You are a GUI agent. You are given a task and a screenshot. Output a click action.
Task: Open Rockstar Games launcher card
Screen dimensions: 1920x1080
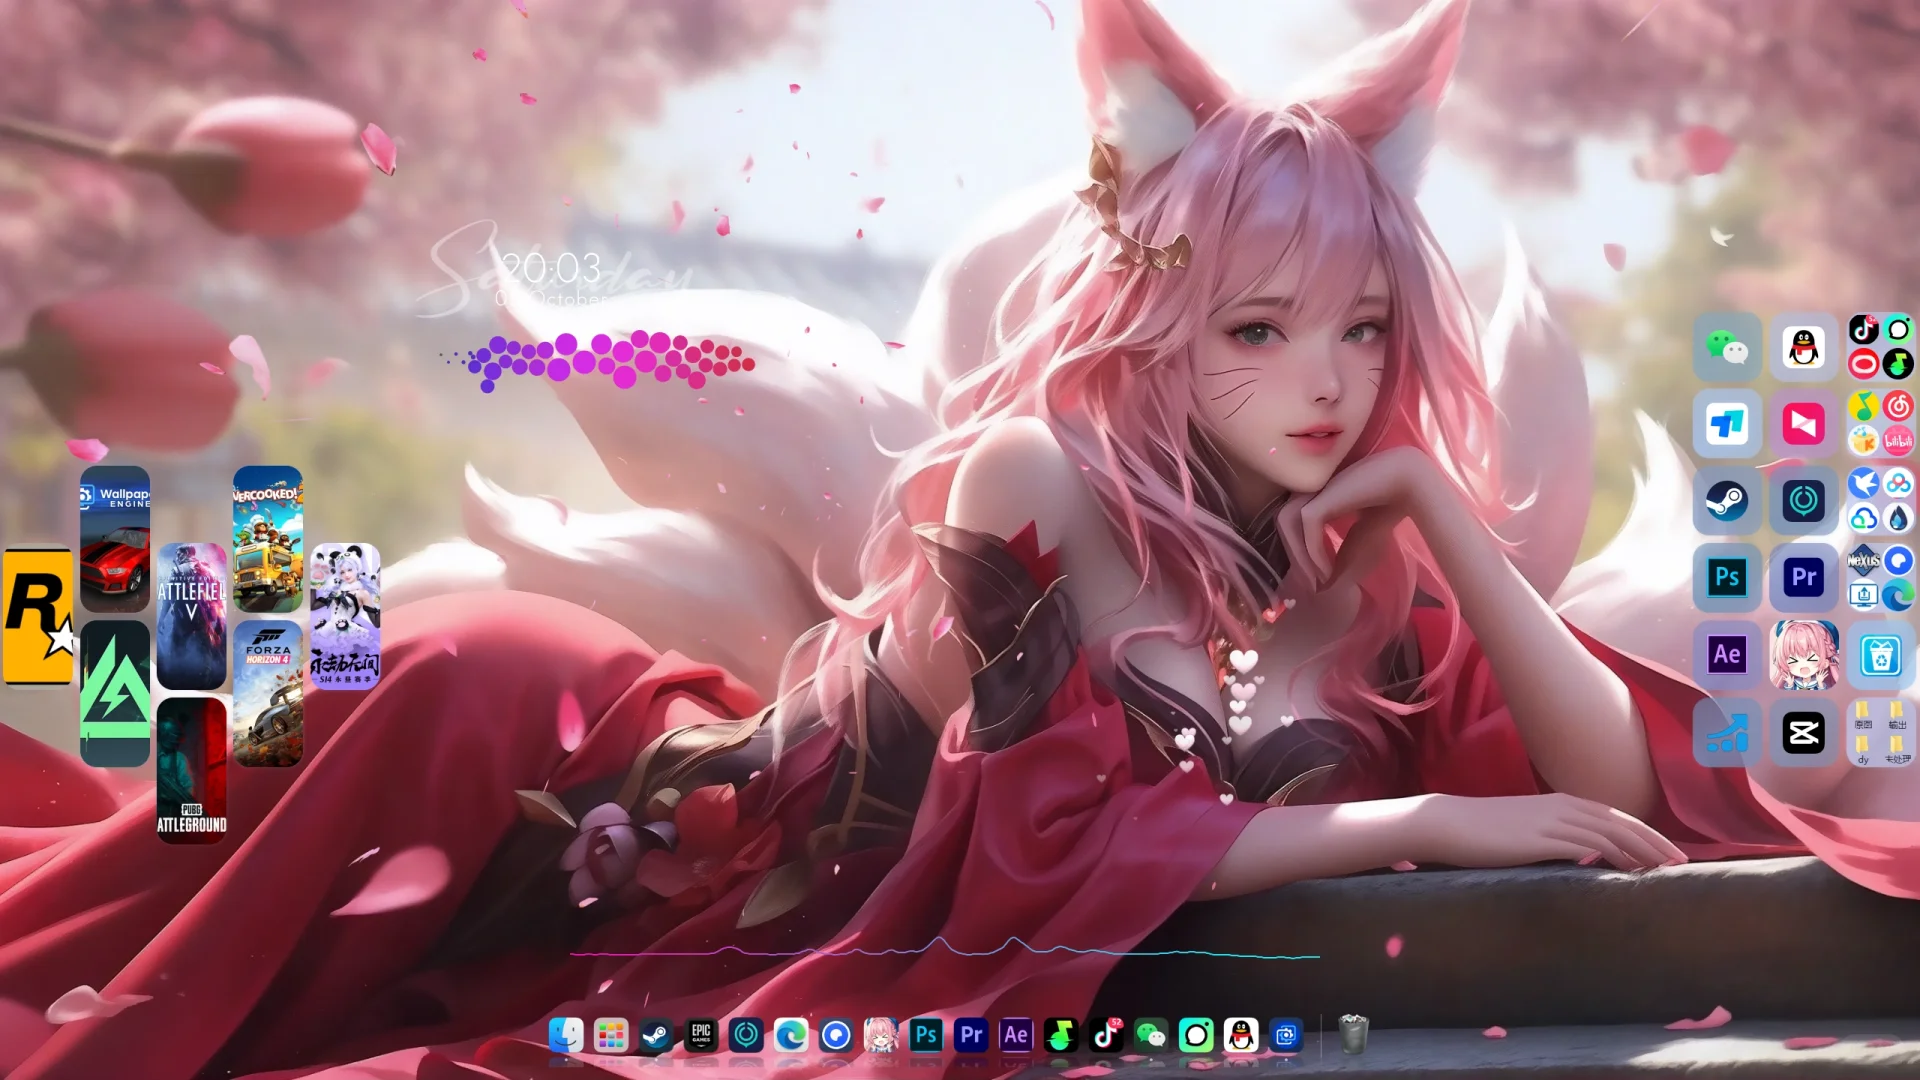click(x=38, y=615)
